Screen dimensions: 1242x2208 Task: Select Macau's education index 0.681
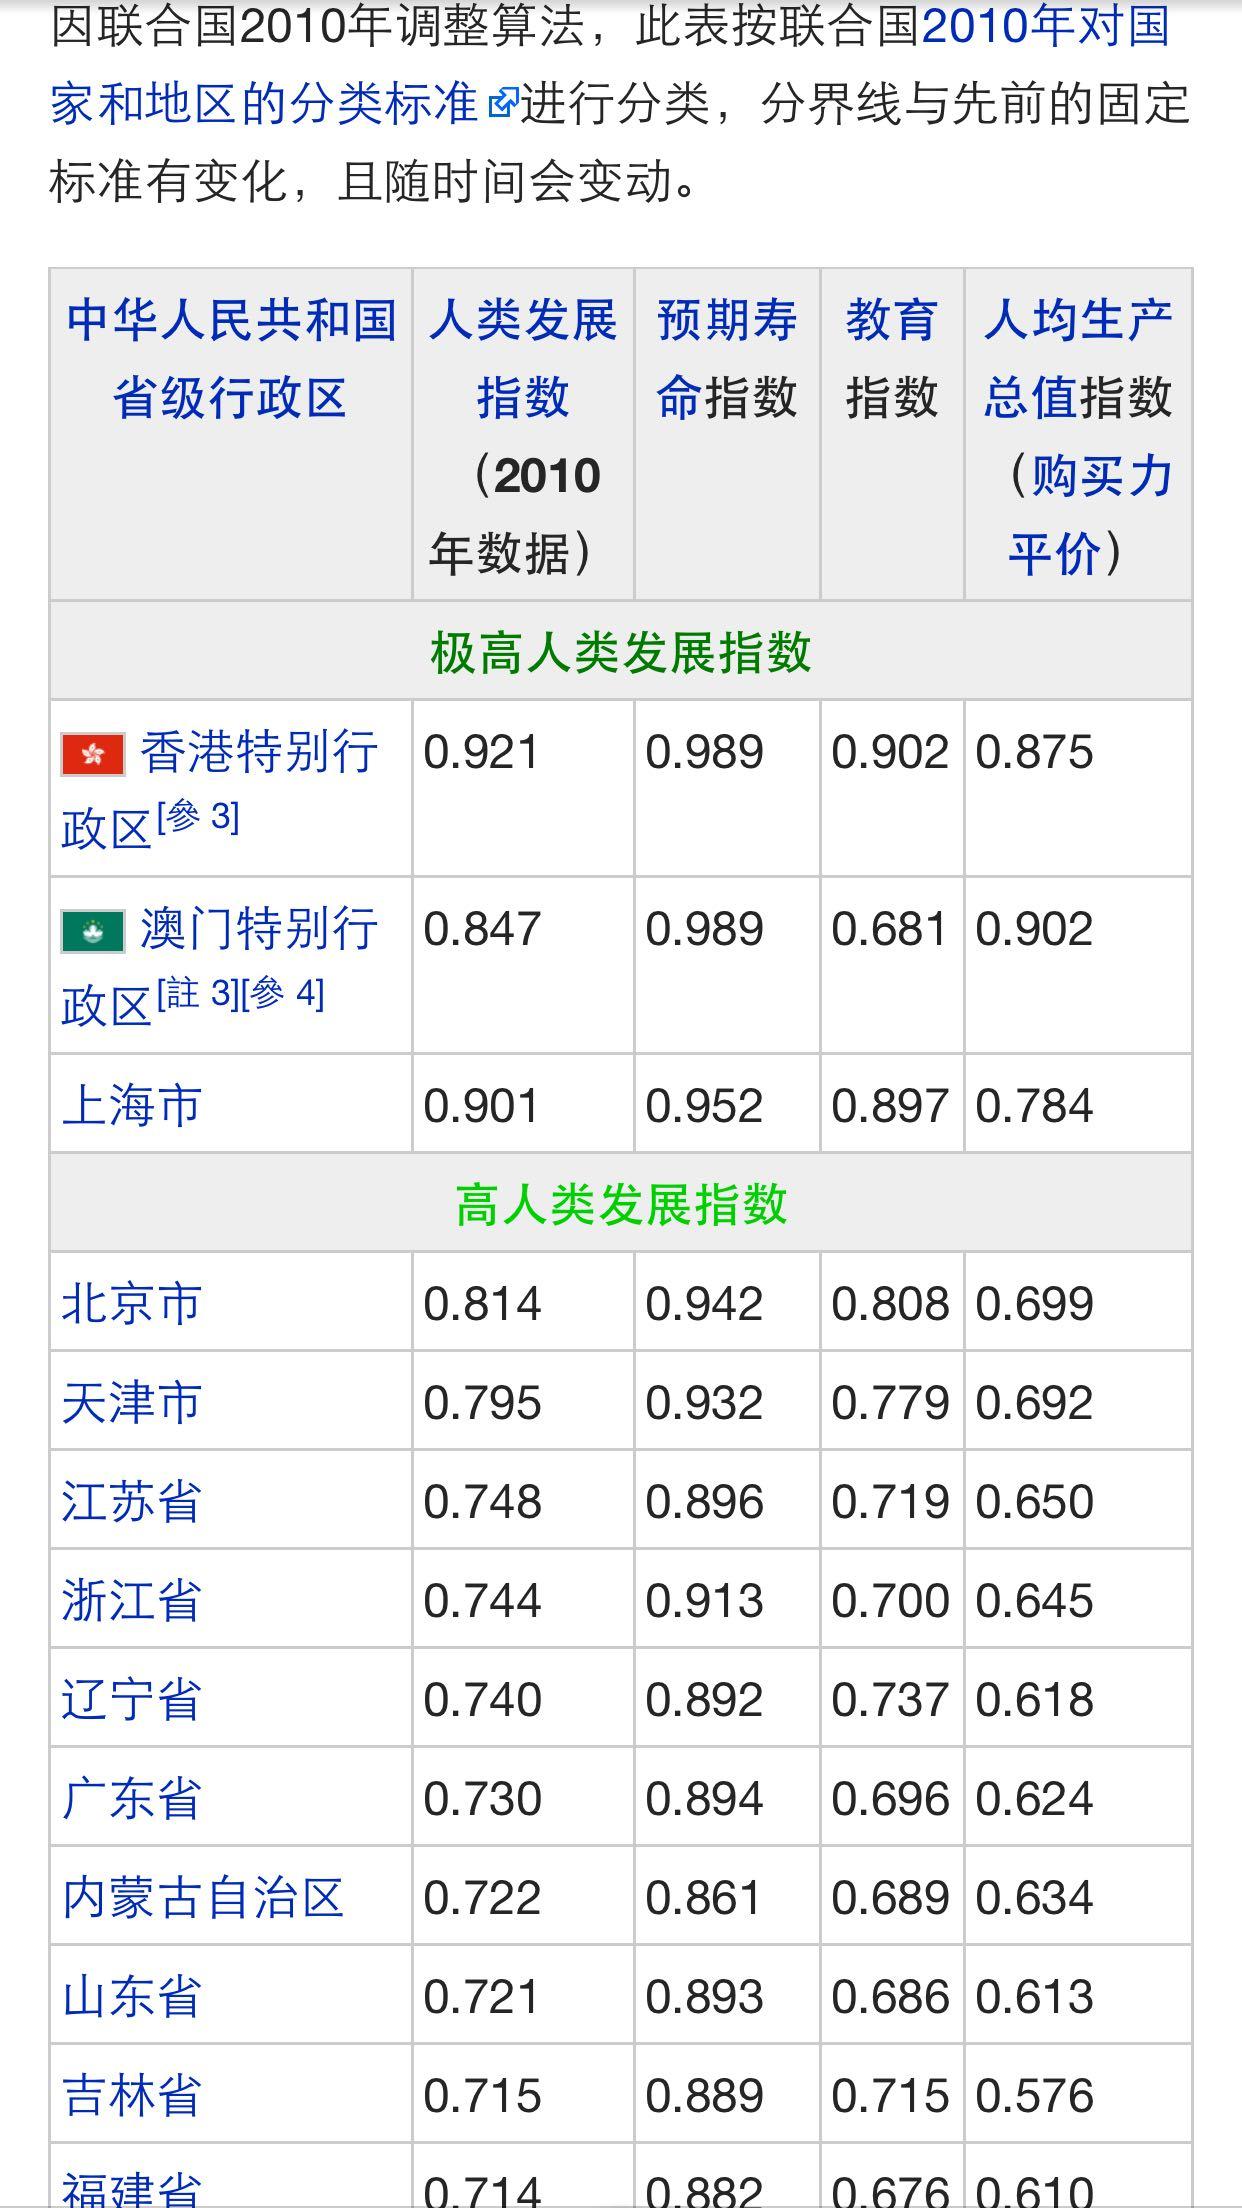click(890, 929)
